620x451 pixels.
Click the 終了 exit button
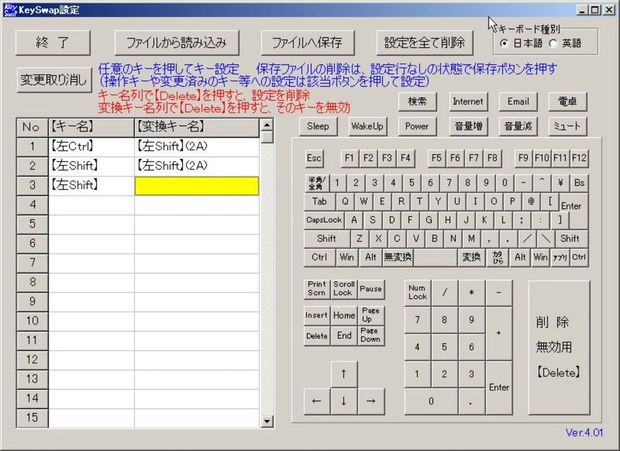pyautogui.click(x=53, y=42)
